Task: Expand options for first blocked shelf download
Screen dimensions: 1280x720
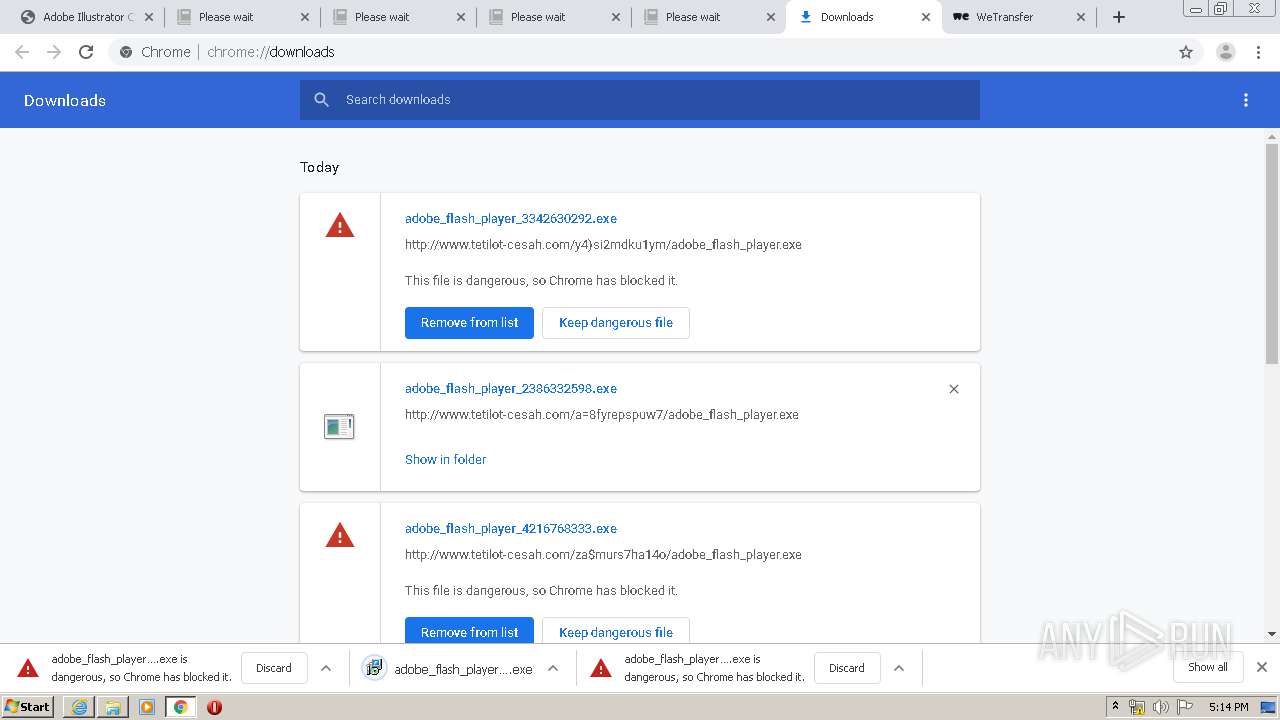Action: (x=326, y=668)
